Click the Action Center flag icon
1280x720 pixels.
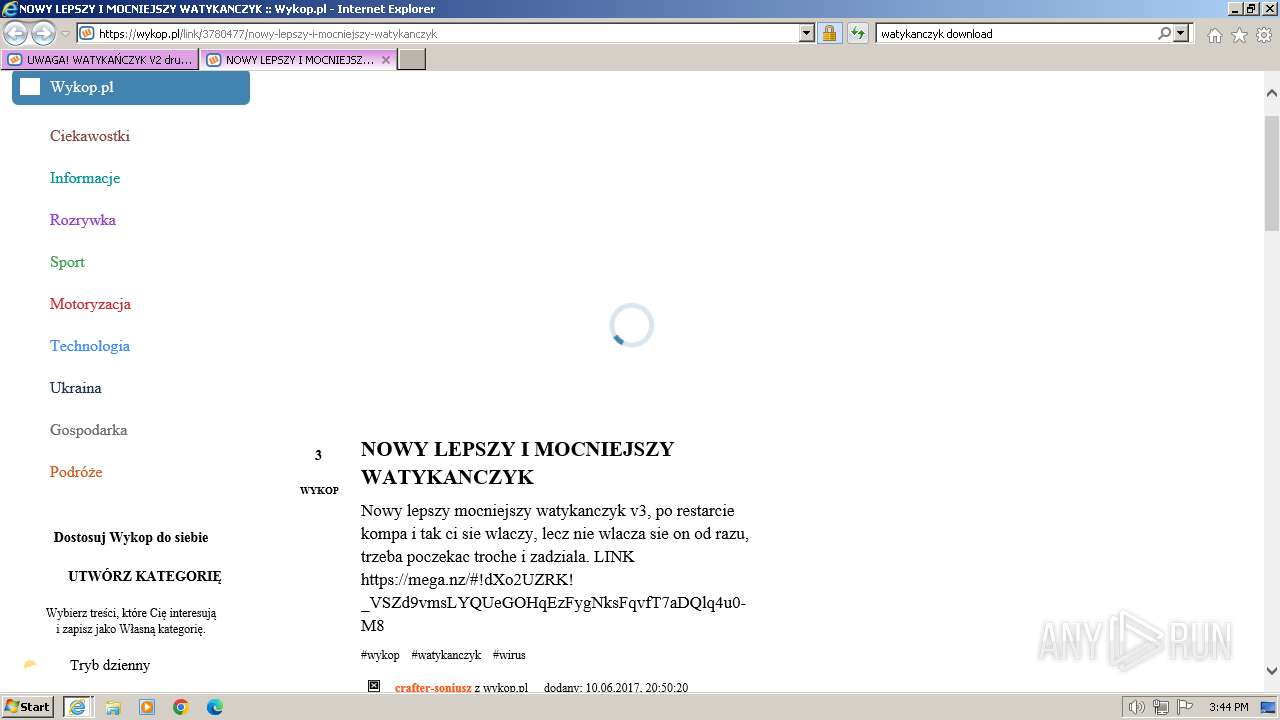click(1183, 707)
